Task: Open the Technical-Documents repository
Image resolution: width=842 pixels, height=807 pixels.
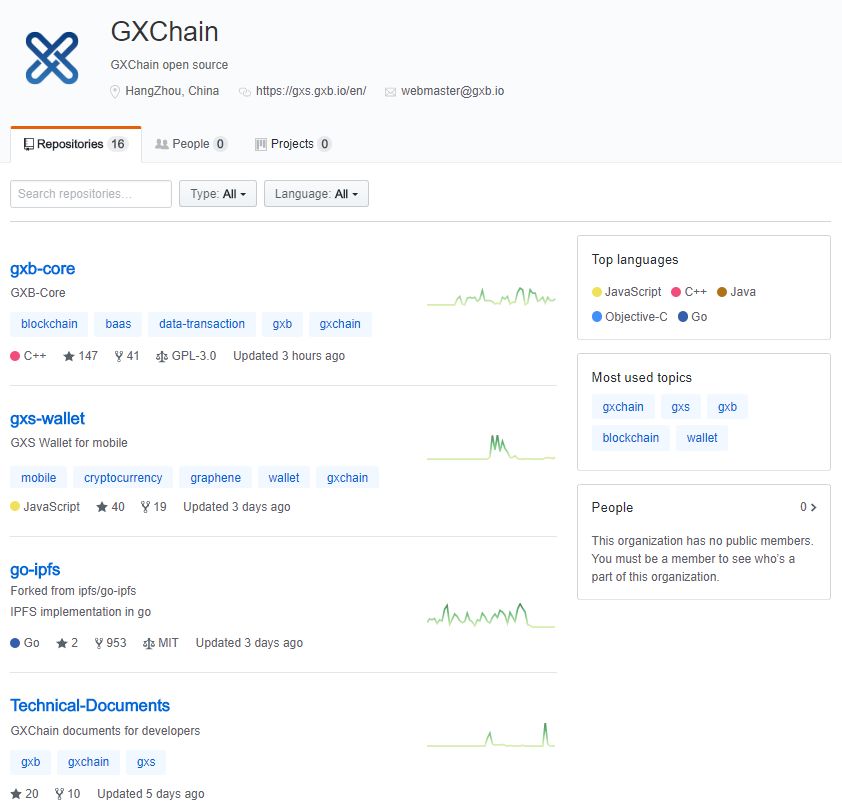Action: click(90, 706)
